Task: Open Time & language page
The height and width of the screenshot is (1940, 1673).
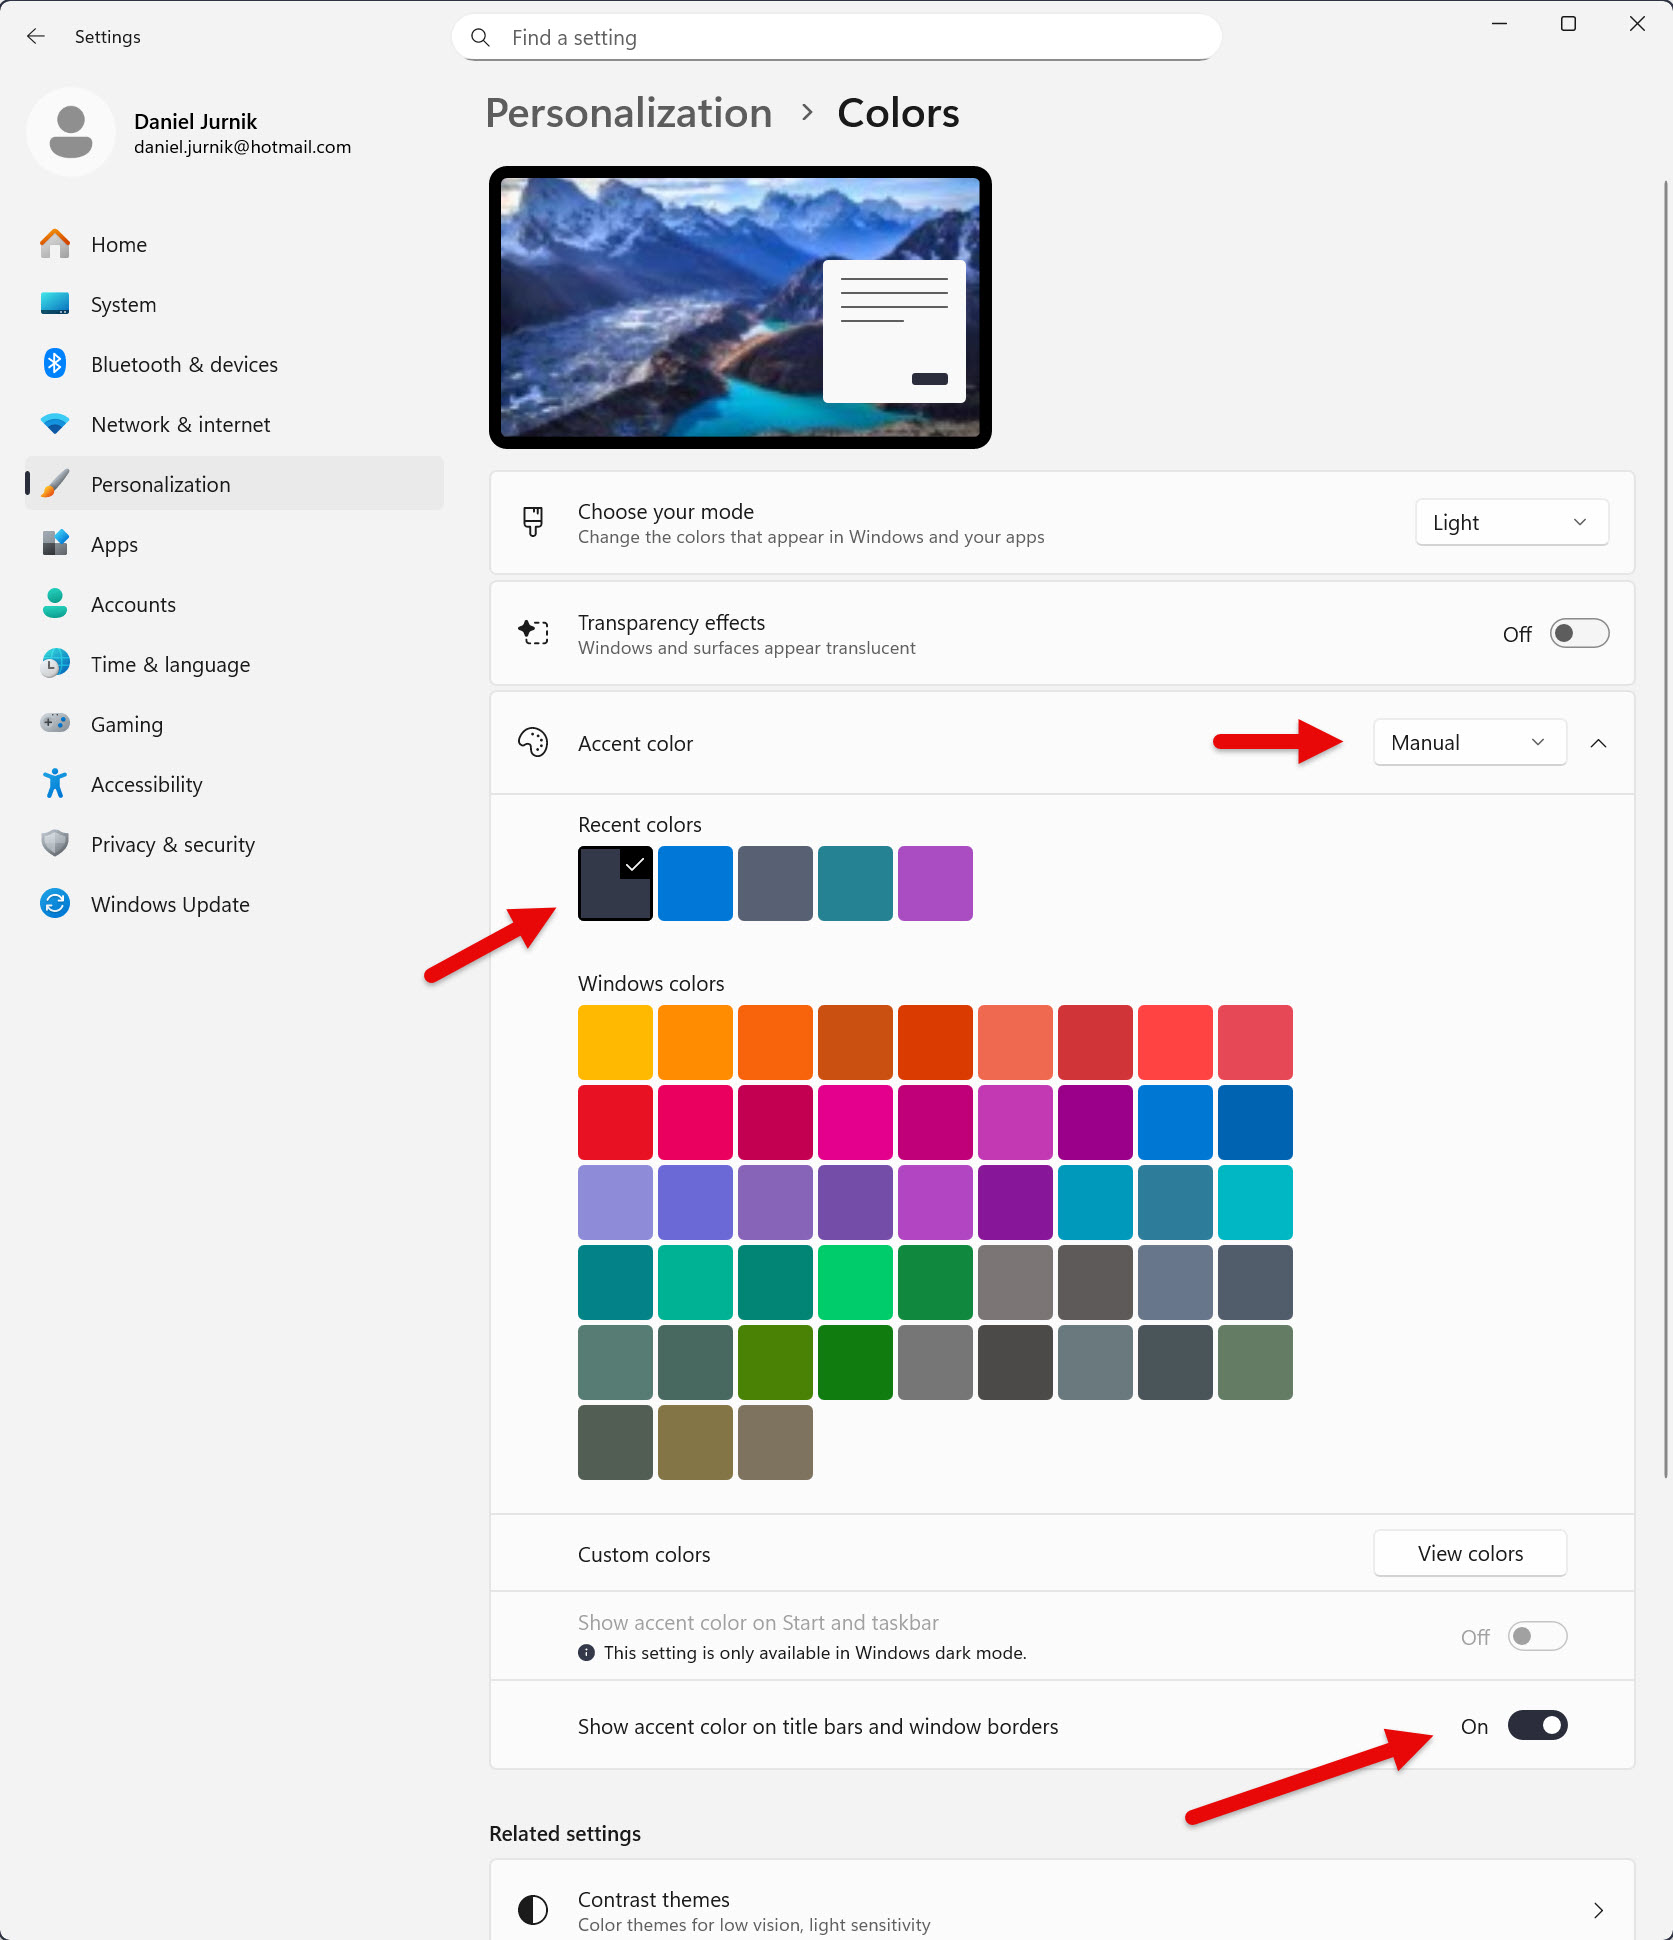Action: (233, 664)
